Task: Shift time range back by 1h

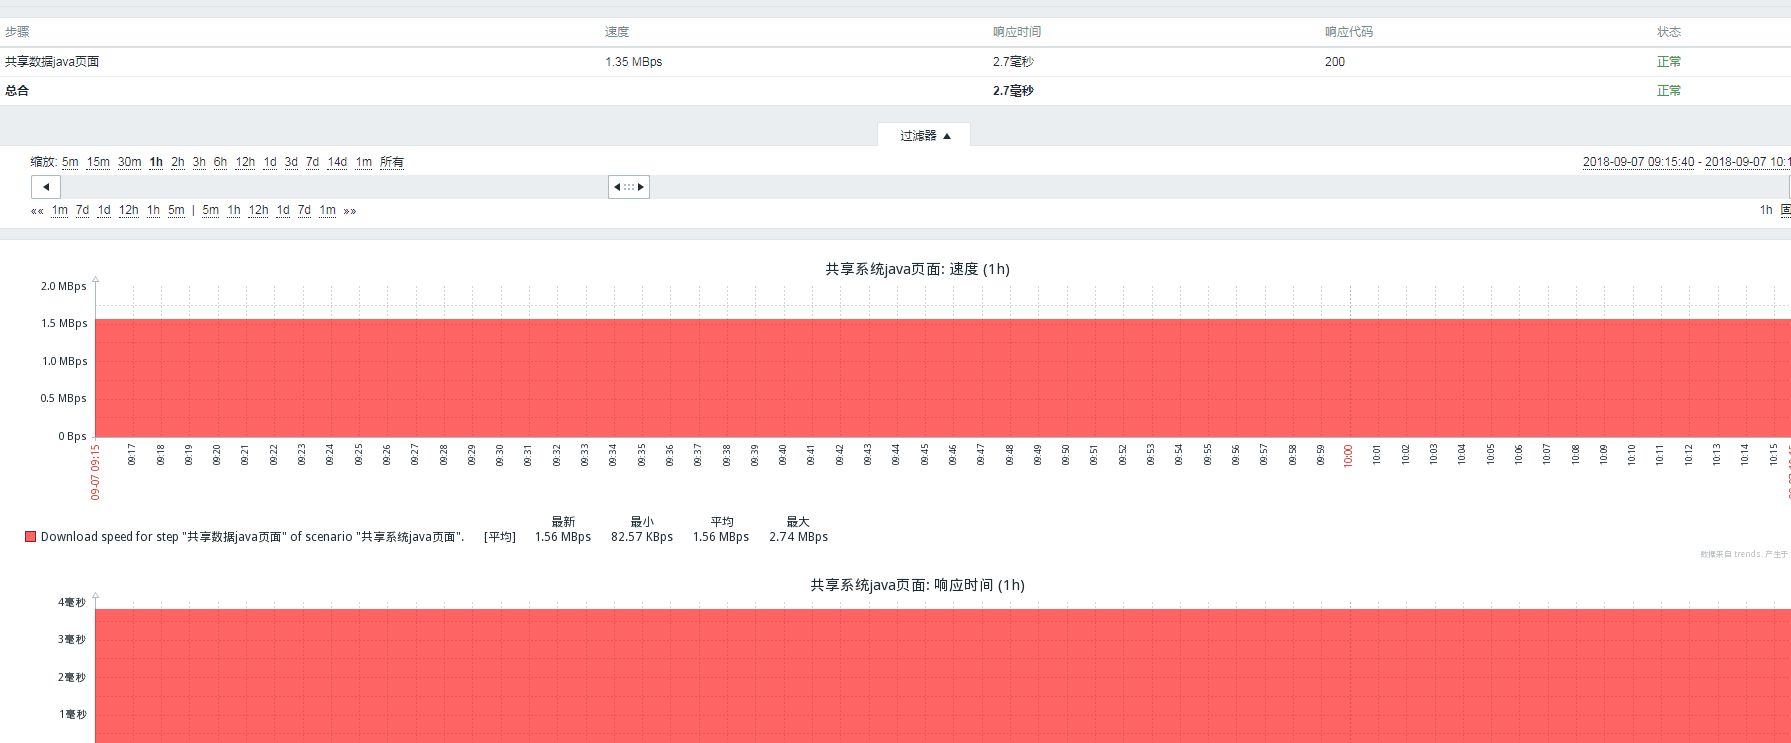Action: point(153,211)
